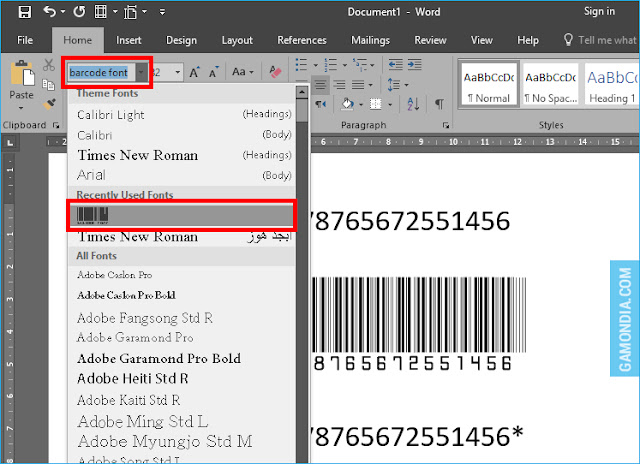This screenshot has width=640, height=464.
Task: Click the Format Painter brush icon
Action: (x=49, y=104)
